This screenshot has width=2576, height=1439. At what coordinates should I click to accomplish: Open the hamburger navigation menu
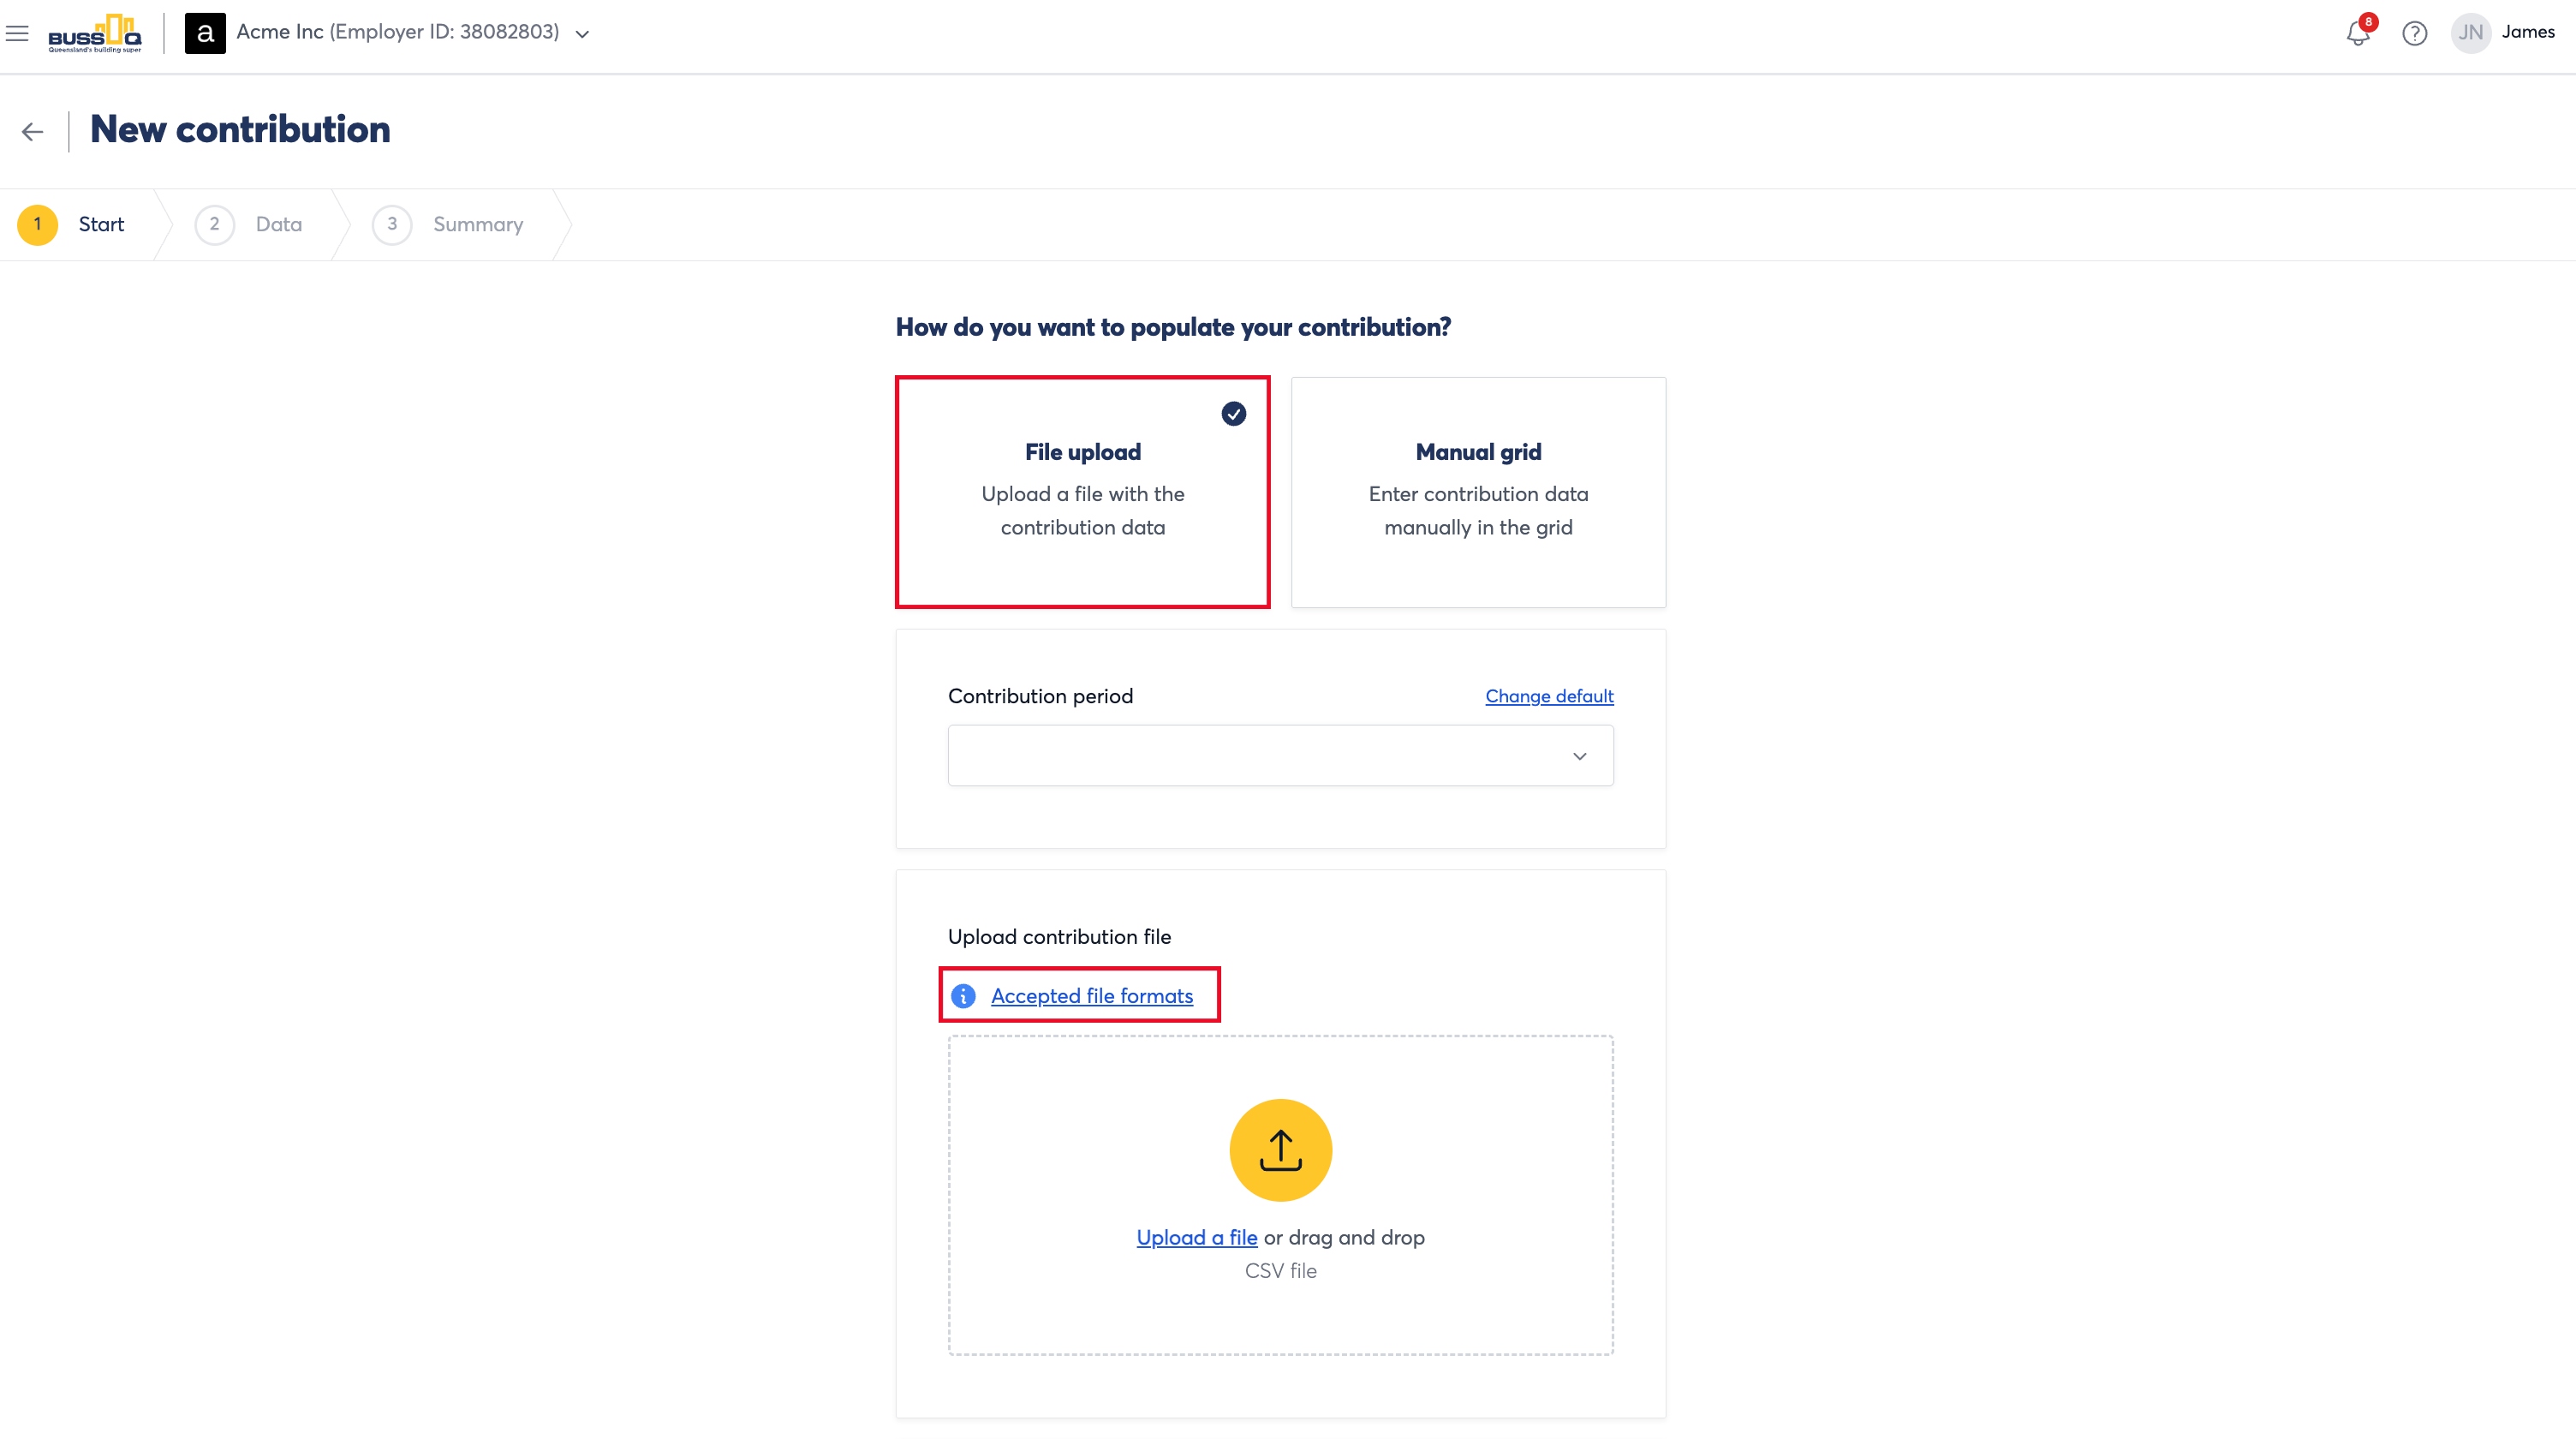point(17,33)
